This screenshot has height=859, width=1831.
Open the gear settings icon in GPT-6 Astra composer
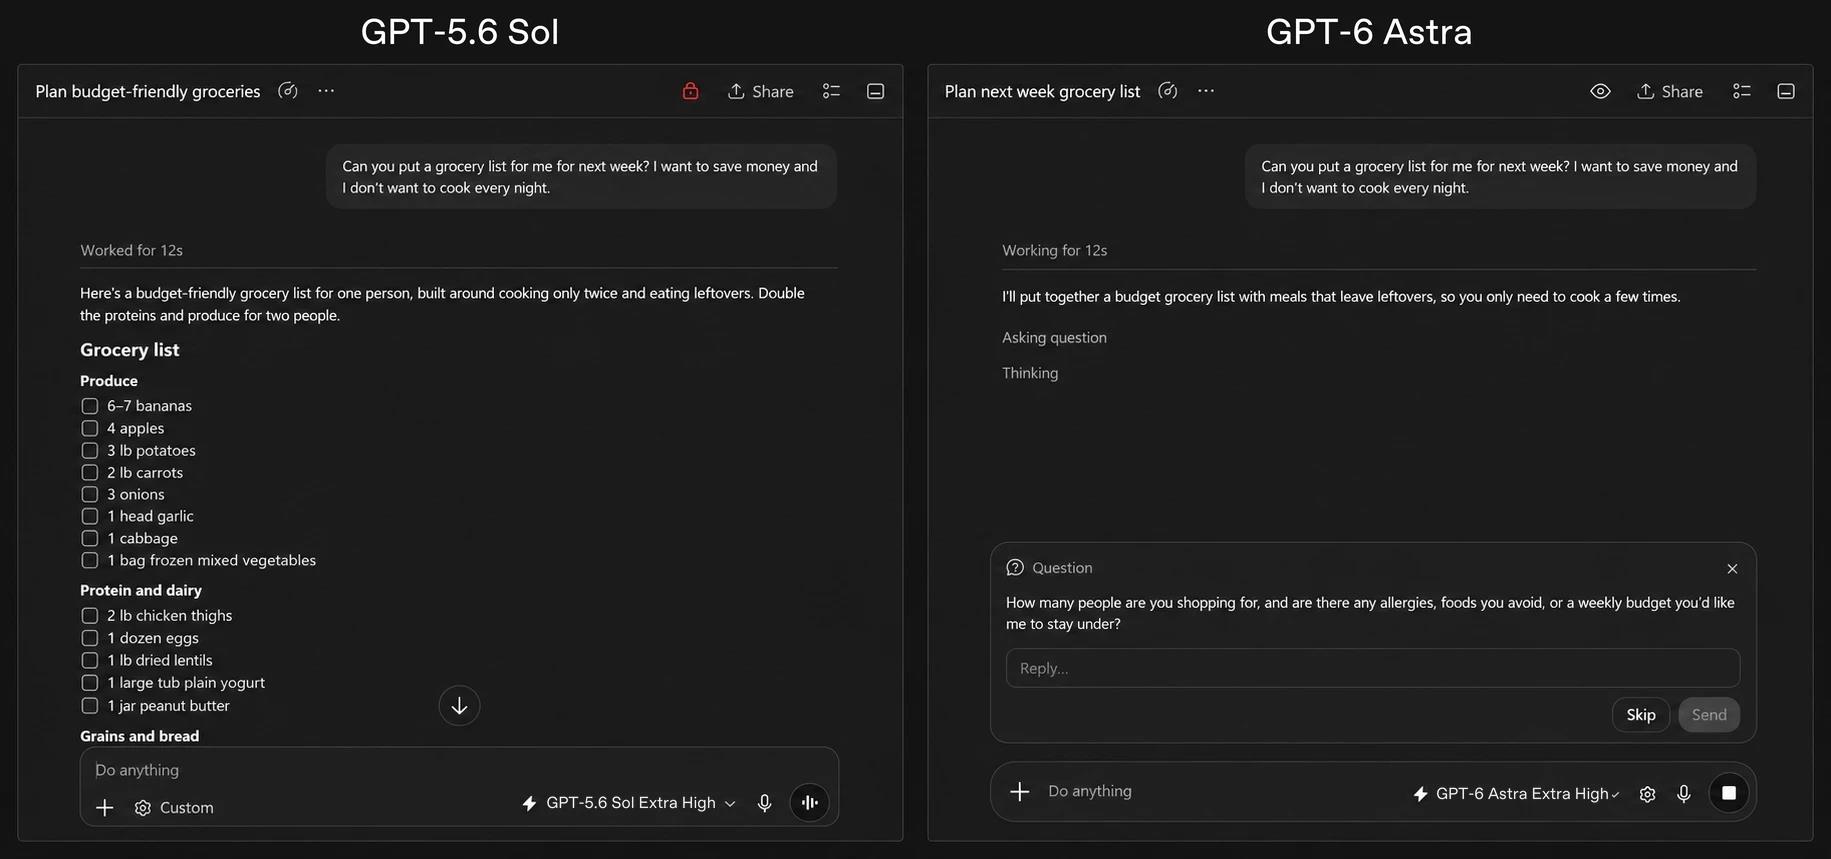coord(1647,794)
